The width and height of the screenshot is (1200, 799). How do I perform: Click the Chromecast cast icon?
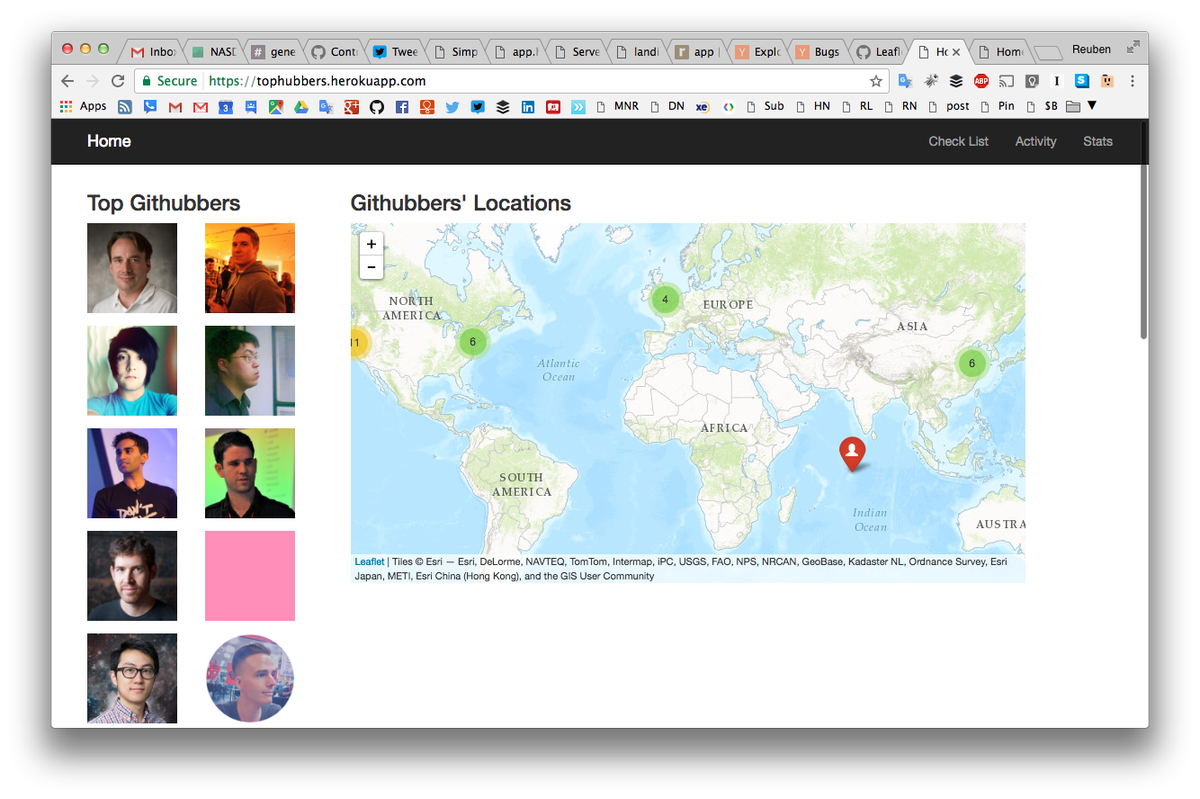pyautogui.click(x=1007, y=81)
